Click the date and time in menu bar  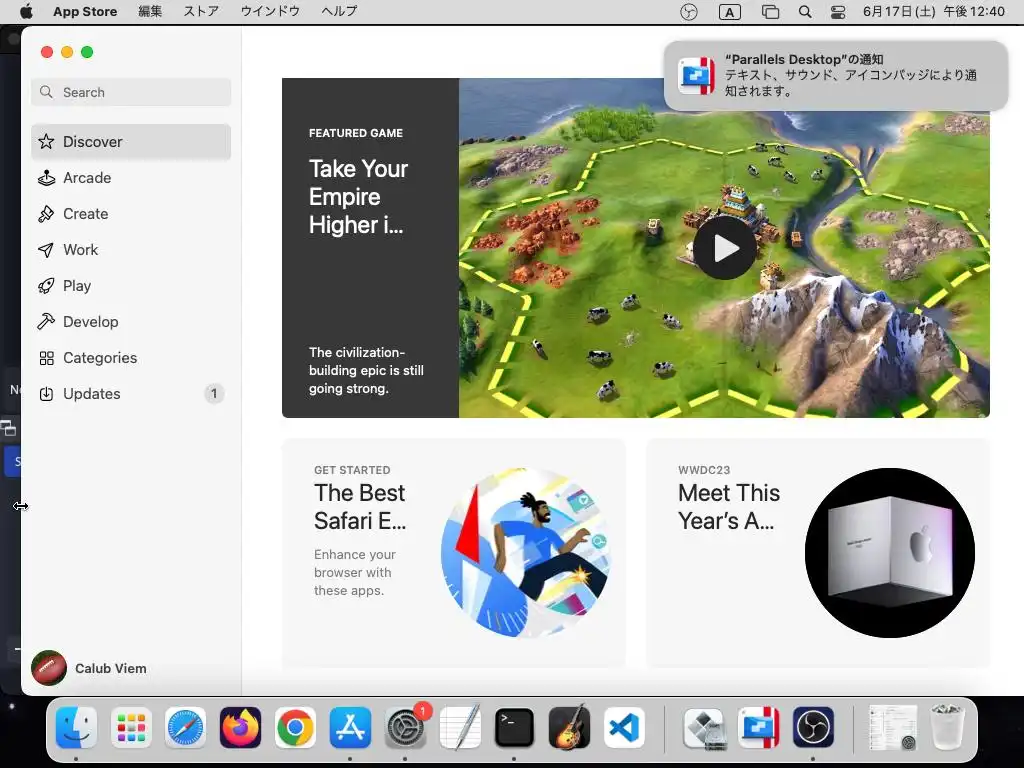(x=933, y=11)
